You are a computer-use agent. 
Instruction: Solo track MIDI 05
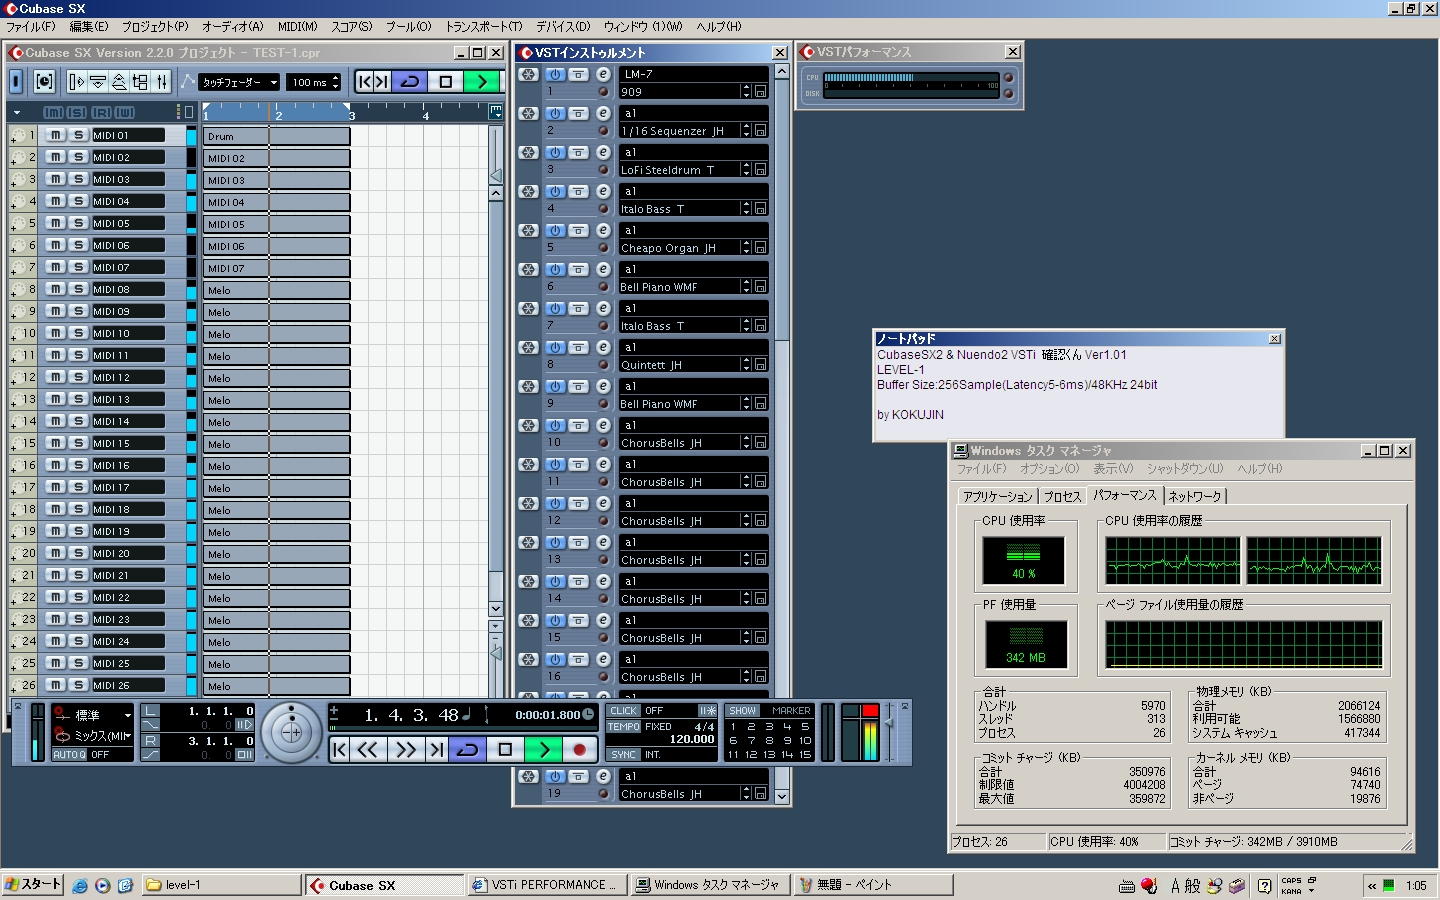(78, 223)
